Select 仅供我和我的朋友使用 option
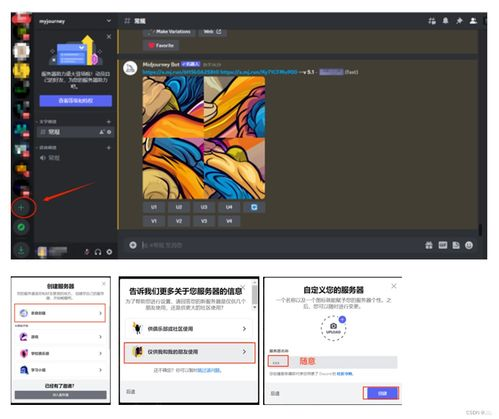The image size is (499, 419). [x=189, y=352]
